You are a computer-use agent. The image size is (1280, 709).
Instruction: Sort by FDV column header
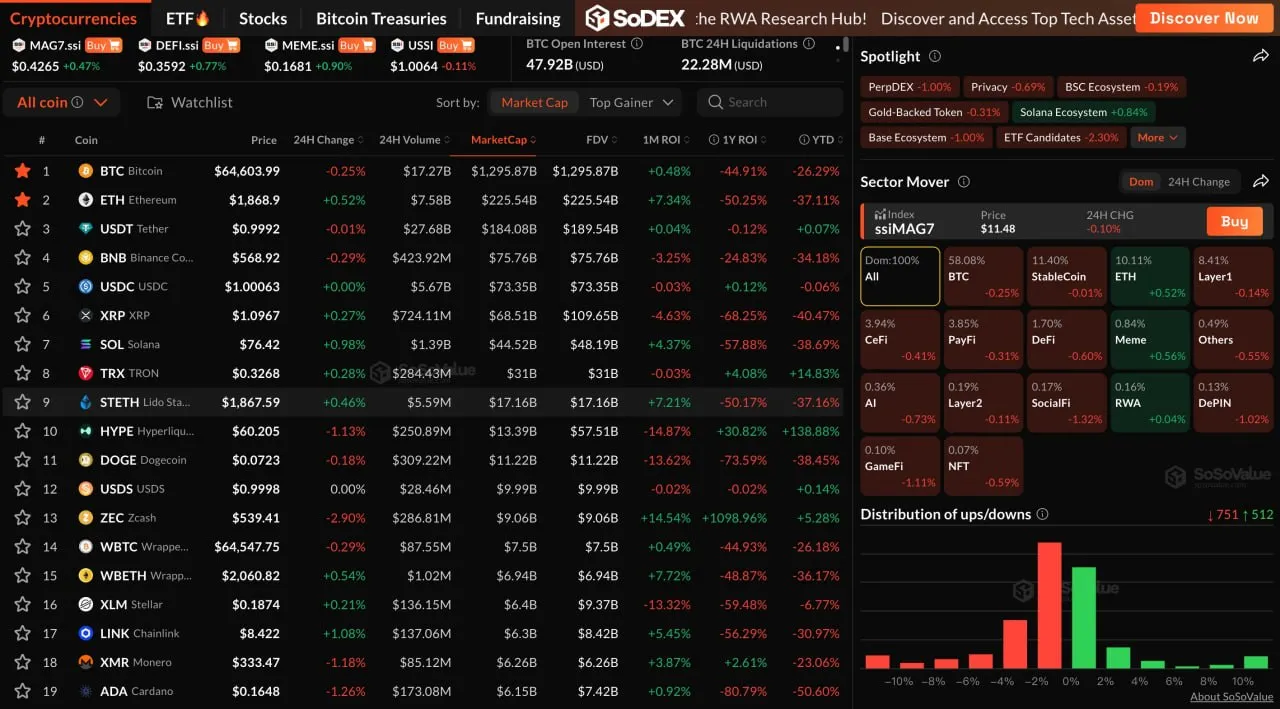602,140
